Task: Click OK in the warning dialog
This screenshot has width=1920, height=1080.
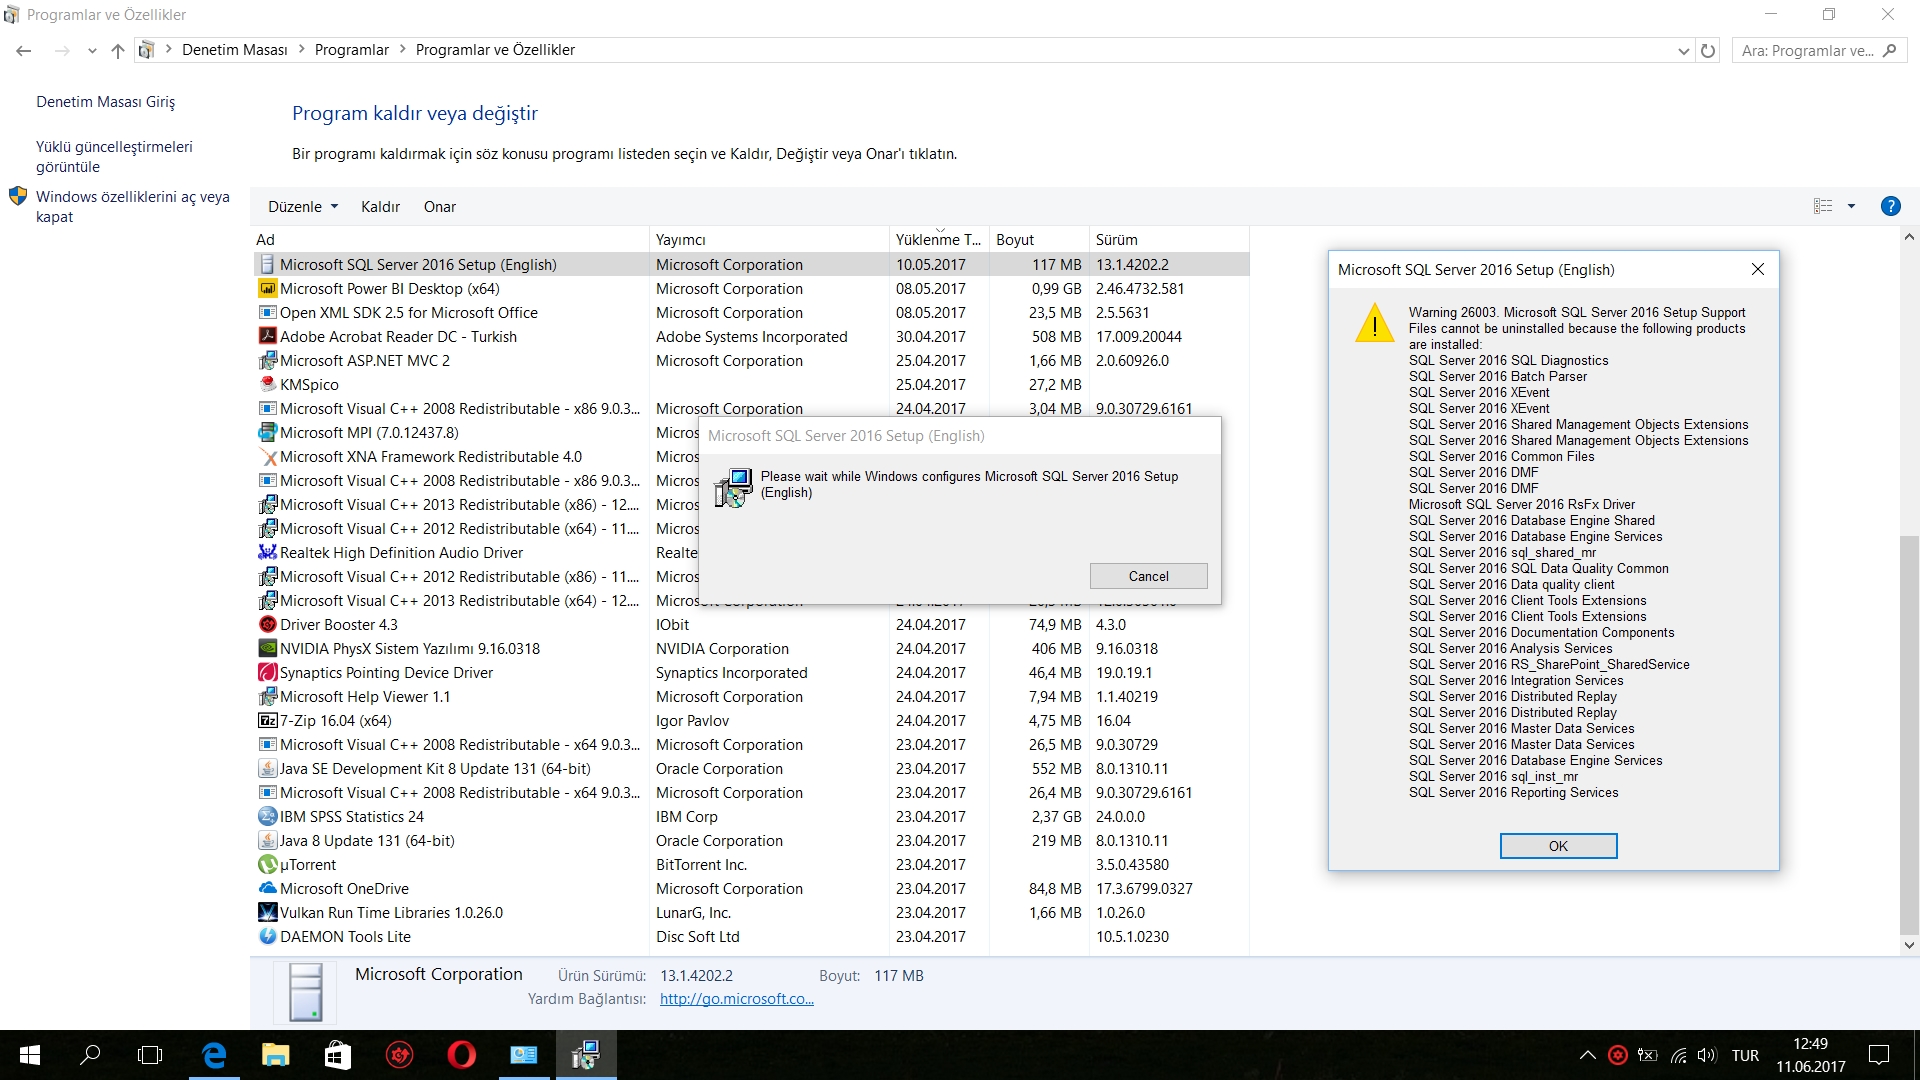Action: 1558,846
